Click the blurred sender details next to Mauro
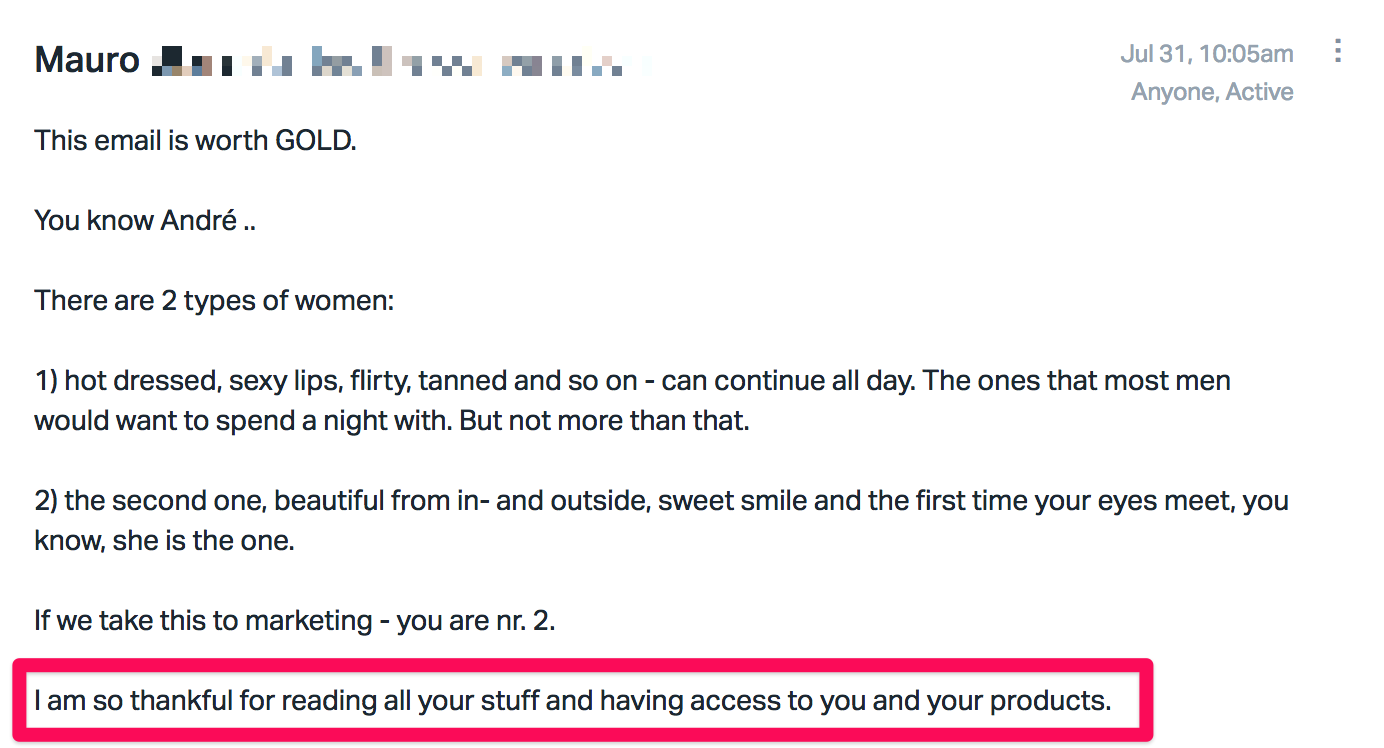Screen dimensions: 1384x748 [397, 62]
